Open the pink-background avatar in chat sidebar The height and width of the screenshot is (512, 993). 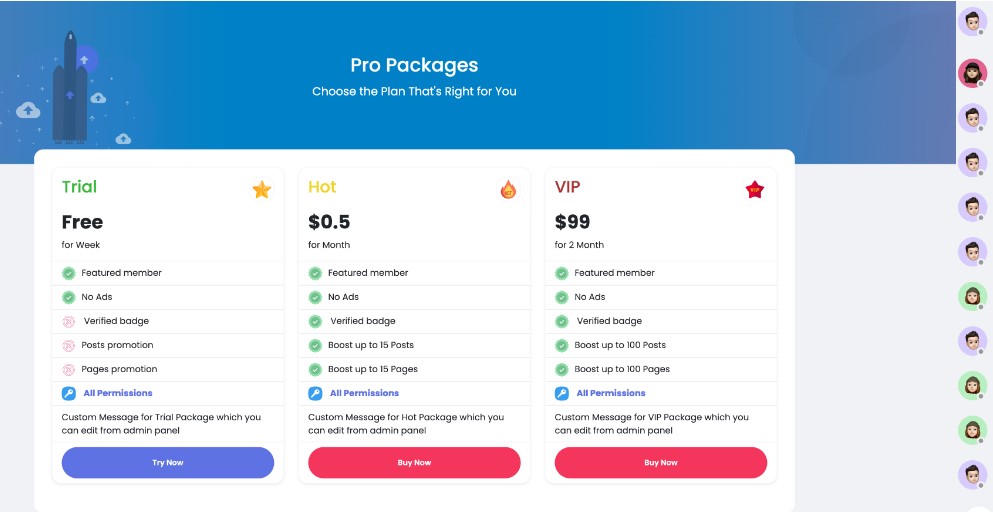coord(973,73)
